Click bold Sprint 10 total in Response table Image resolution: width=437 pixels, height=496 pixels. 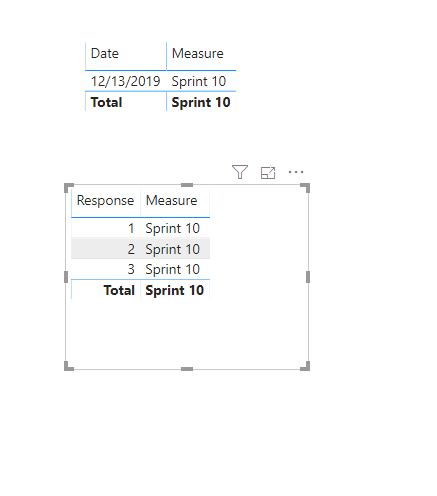175,290
